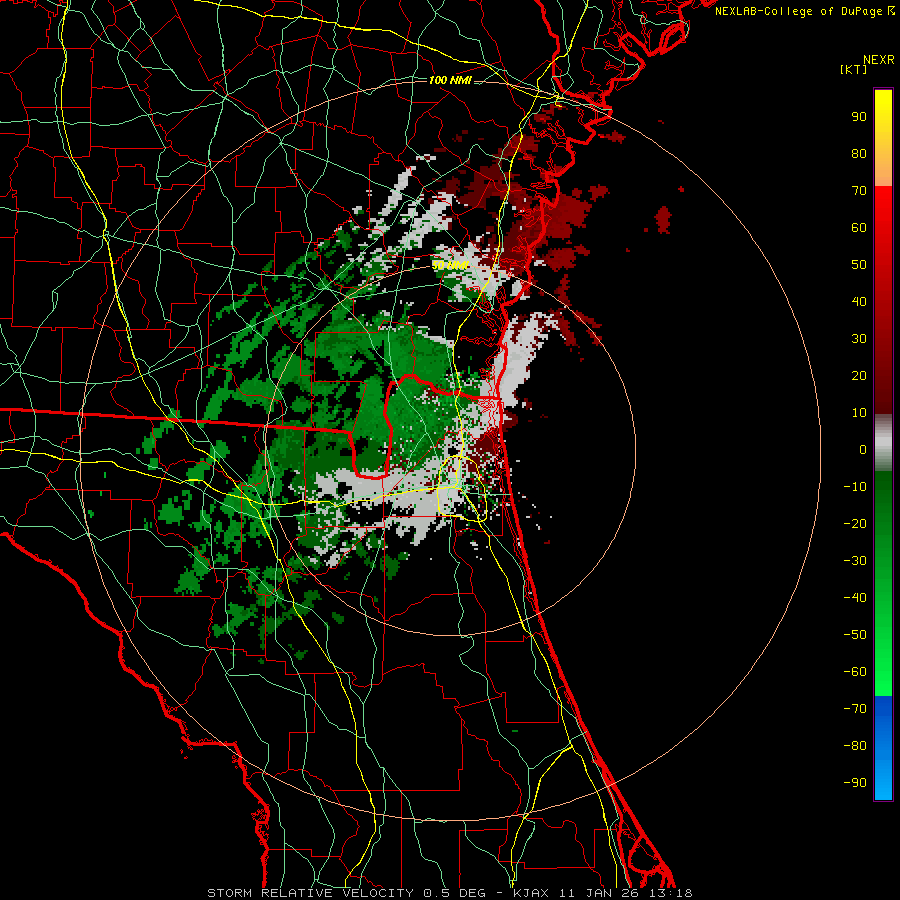Click the -70 value on velocity scale

click(855, 708)
